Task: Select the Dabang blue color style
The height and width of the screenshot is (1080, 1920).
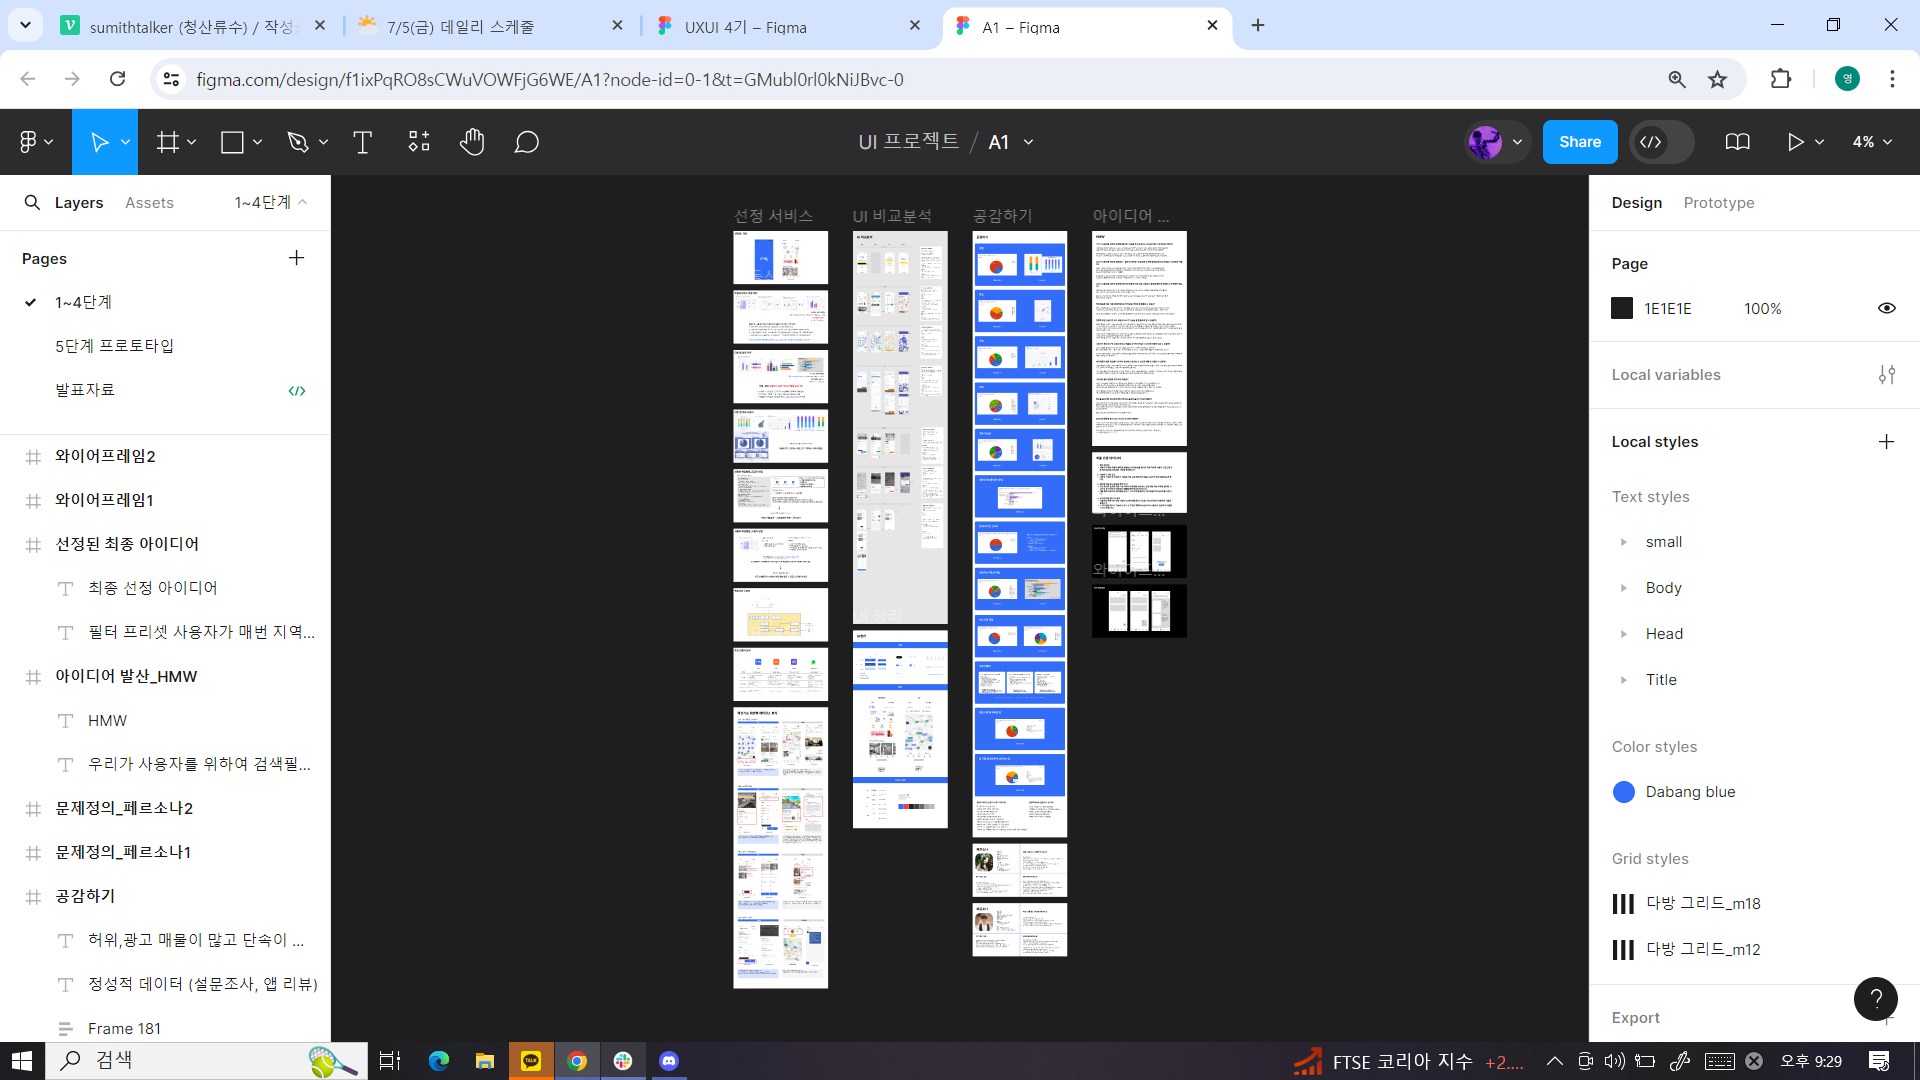Action: tap(1690, 792)
